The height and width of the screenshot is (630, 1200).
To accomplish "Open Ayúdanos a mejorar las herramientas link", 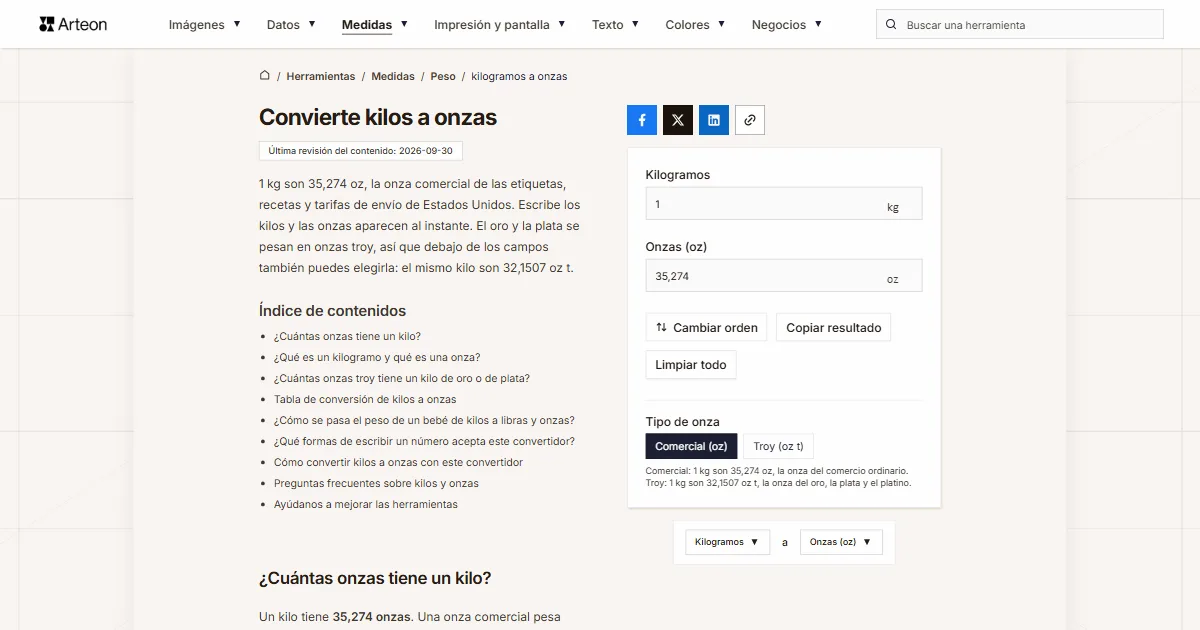I will coord(366,505).
